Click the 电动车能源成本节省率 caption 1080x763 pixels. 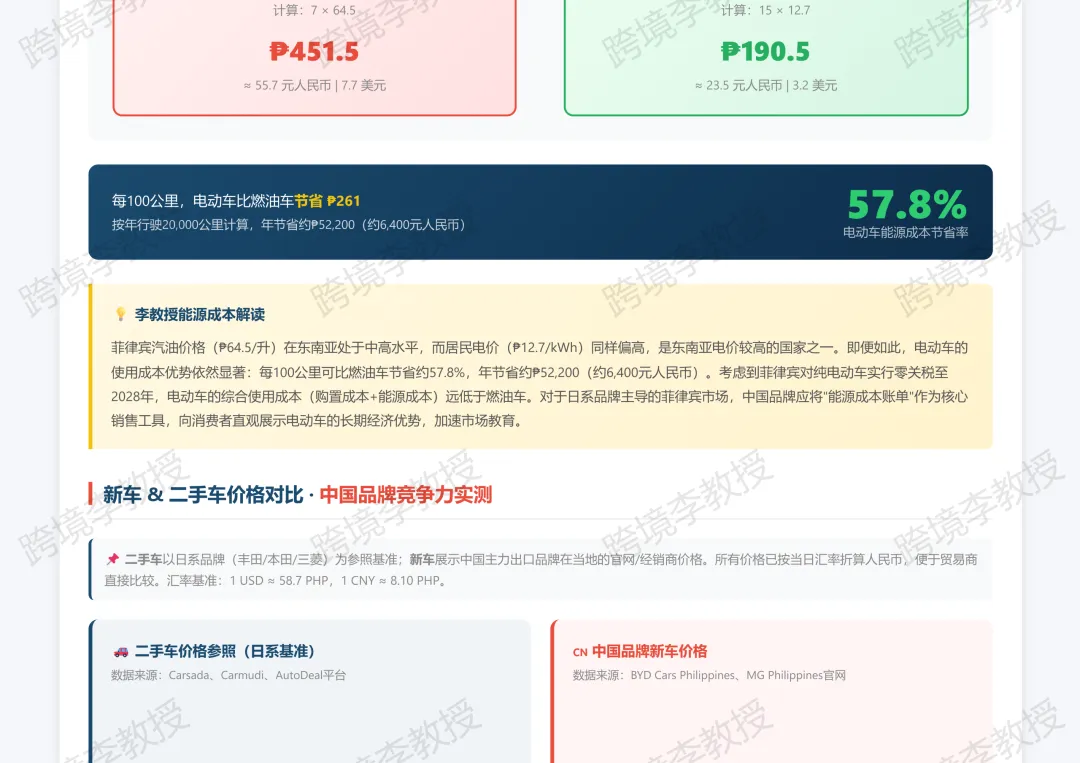pos(905,233)
